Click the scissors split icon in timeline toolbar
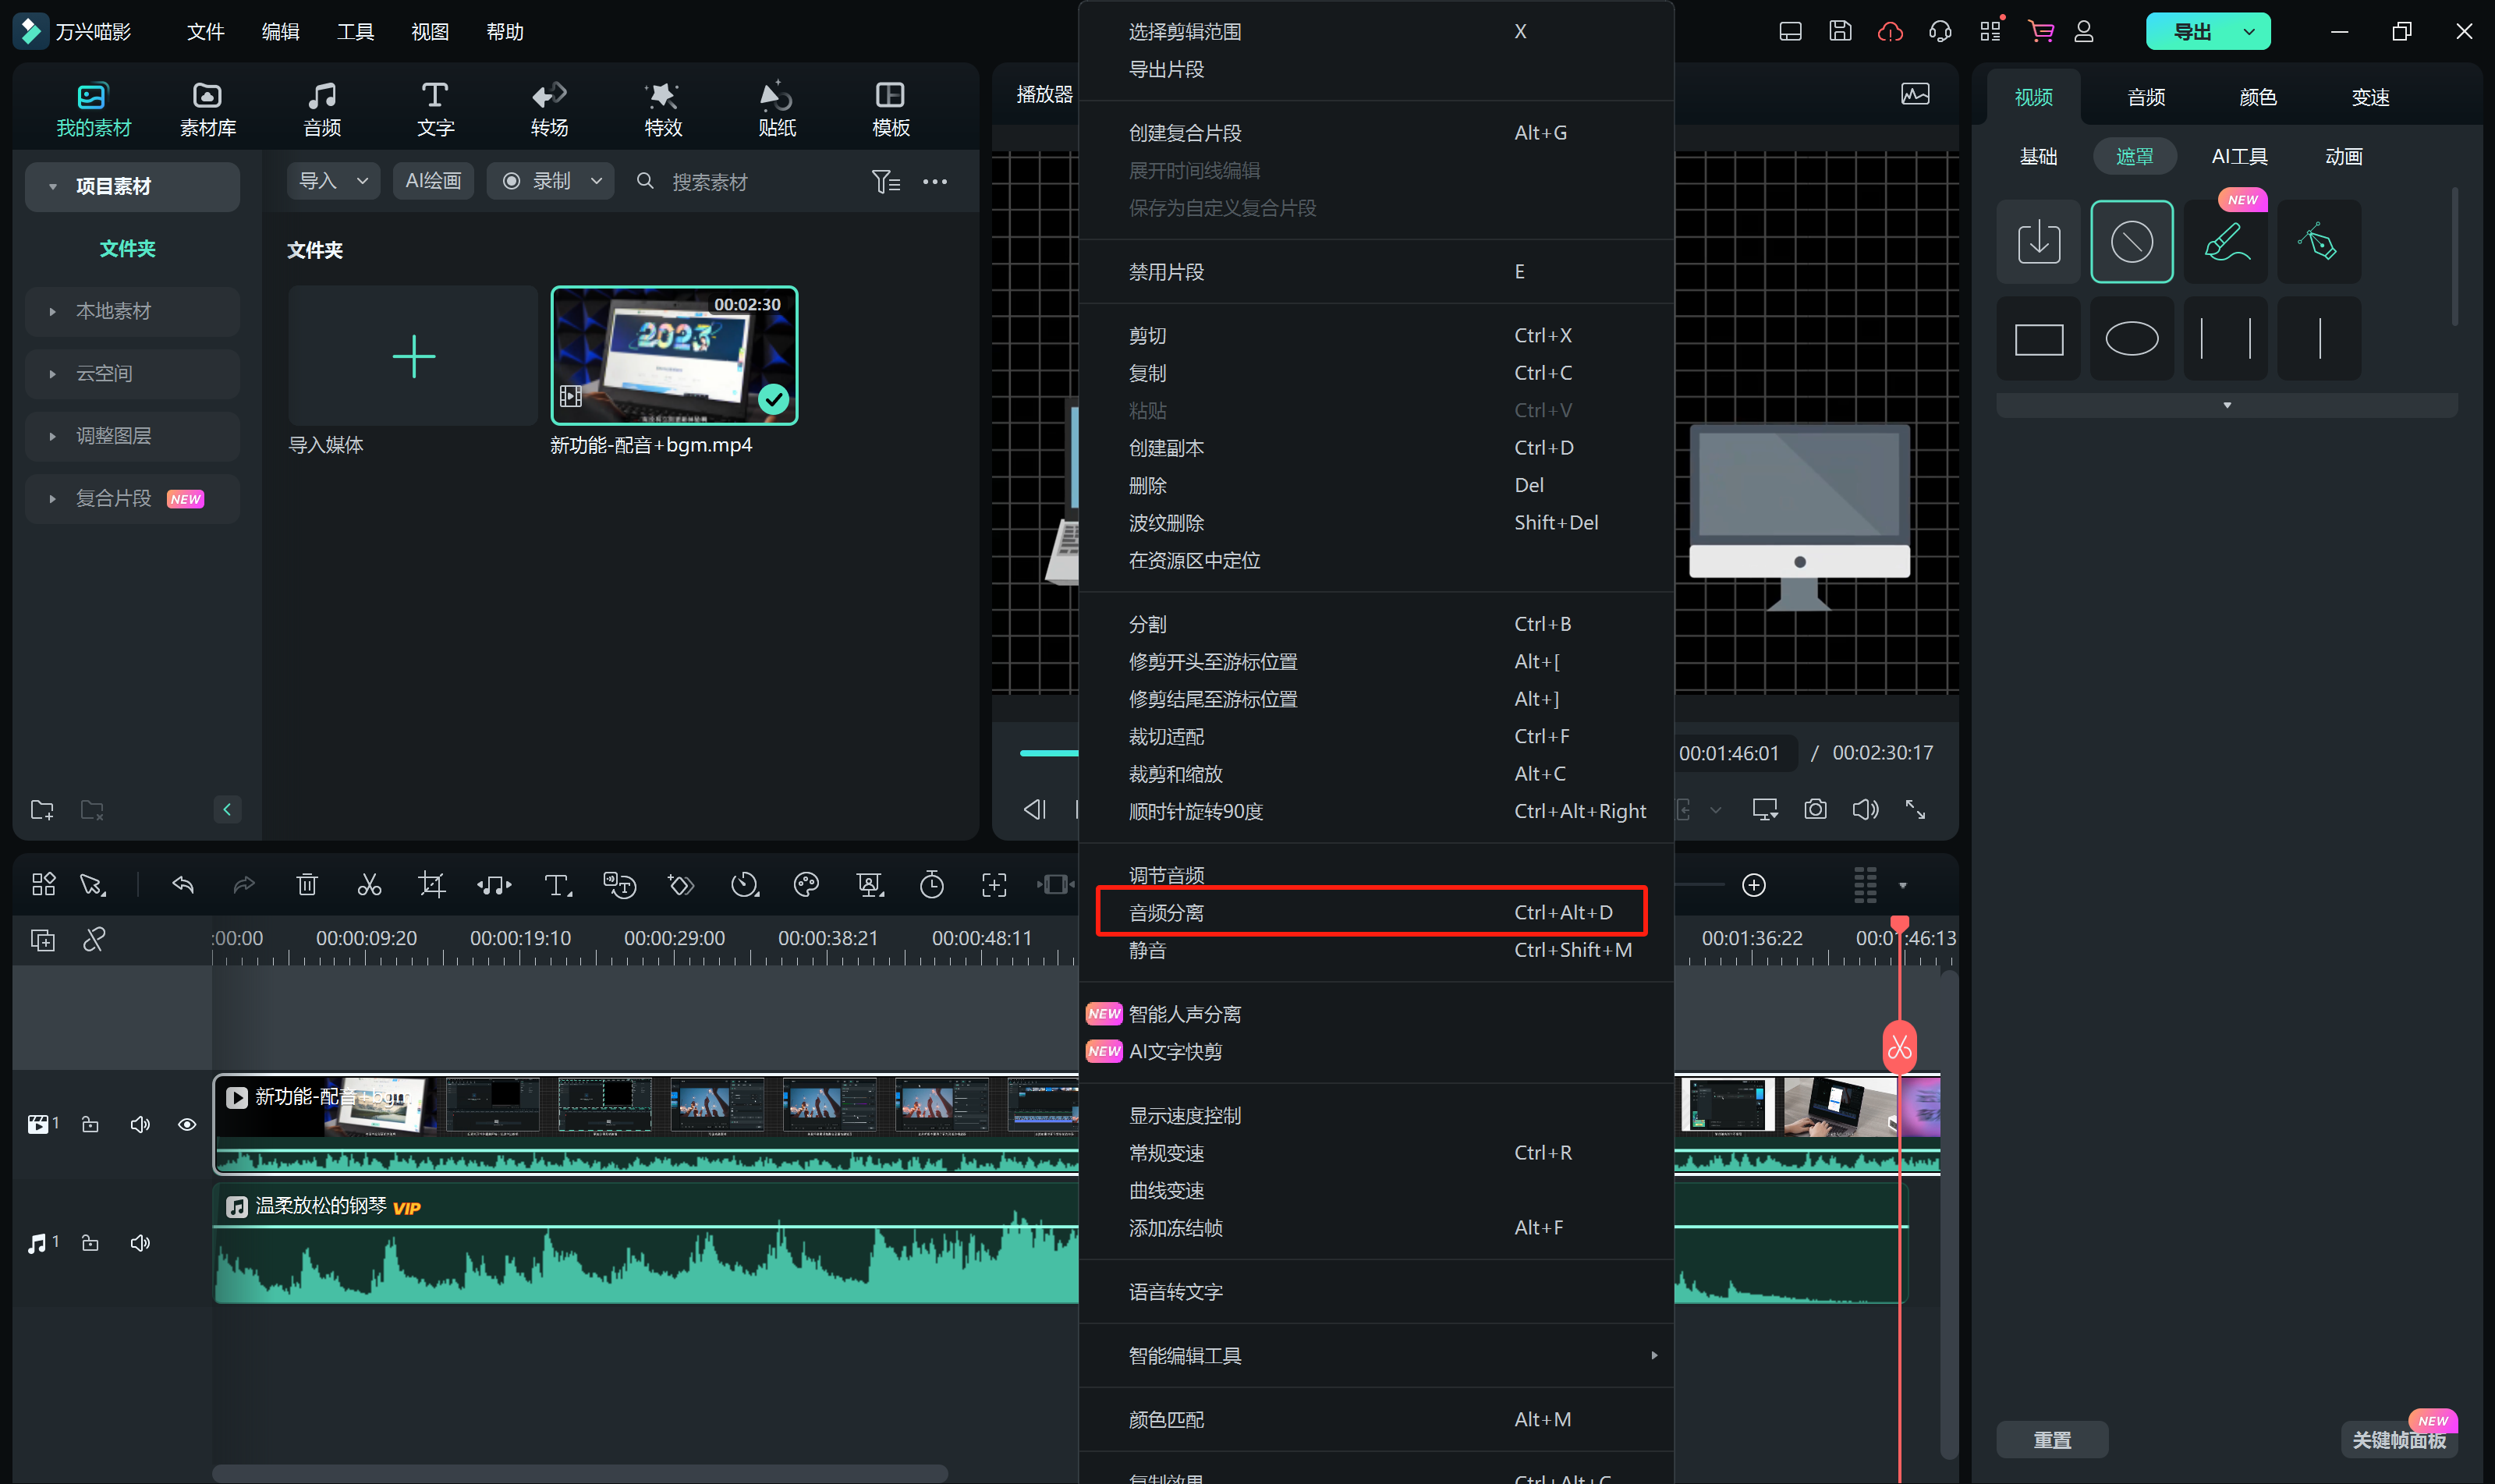Viewport: 2495px width, 1484px height. click(369, 885)
